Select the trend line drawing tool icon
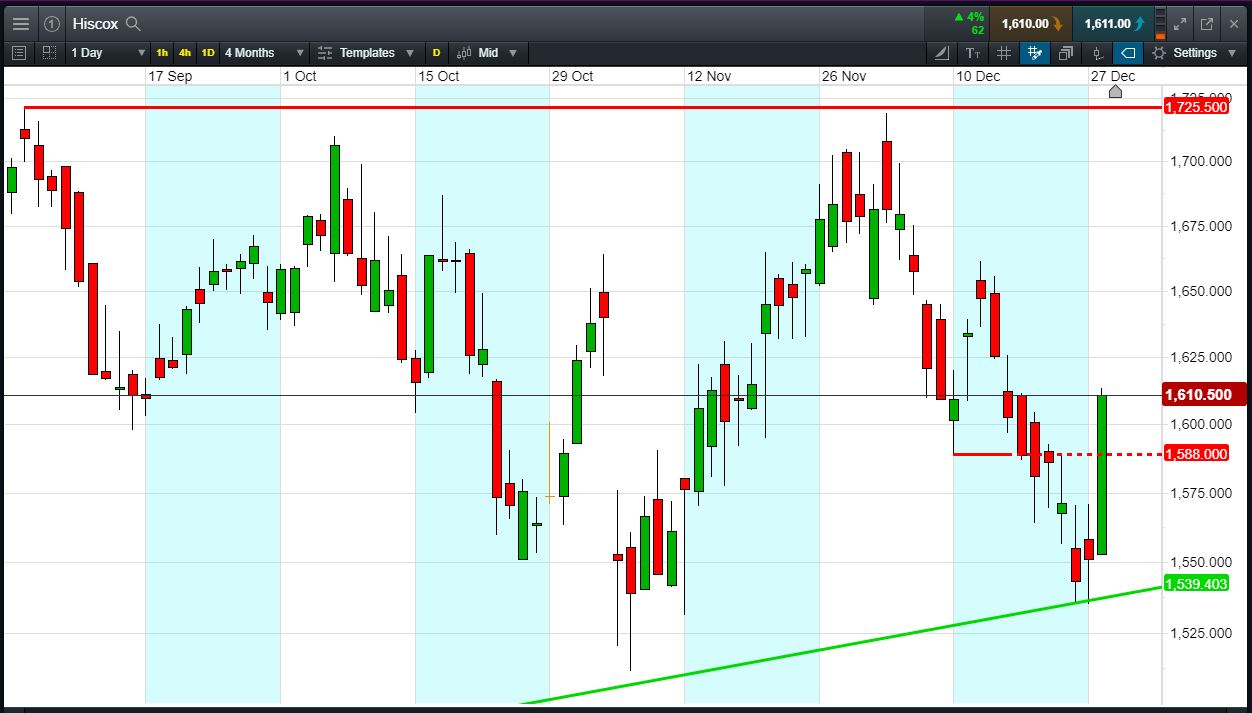The height and width of the screenshot is (713, 1252). 941,52
